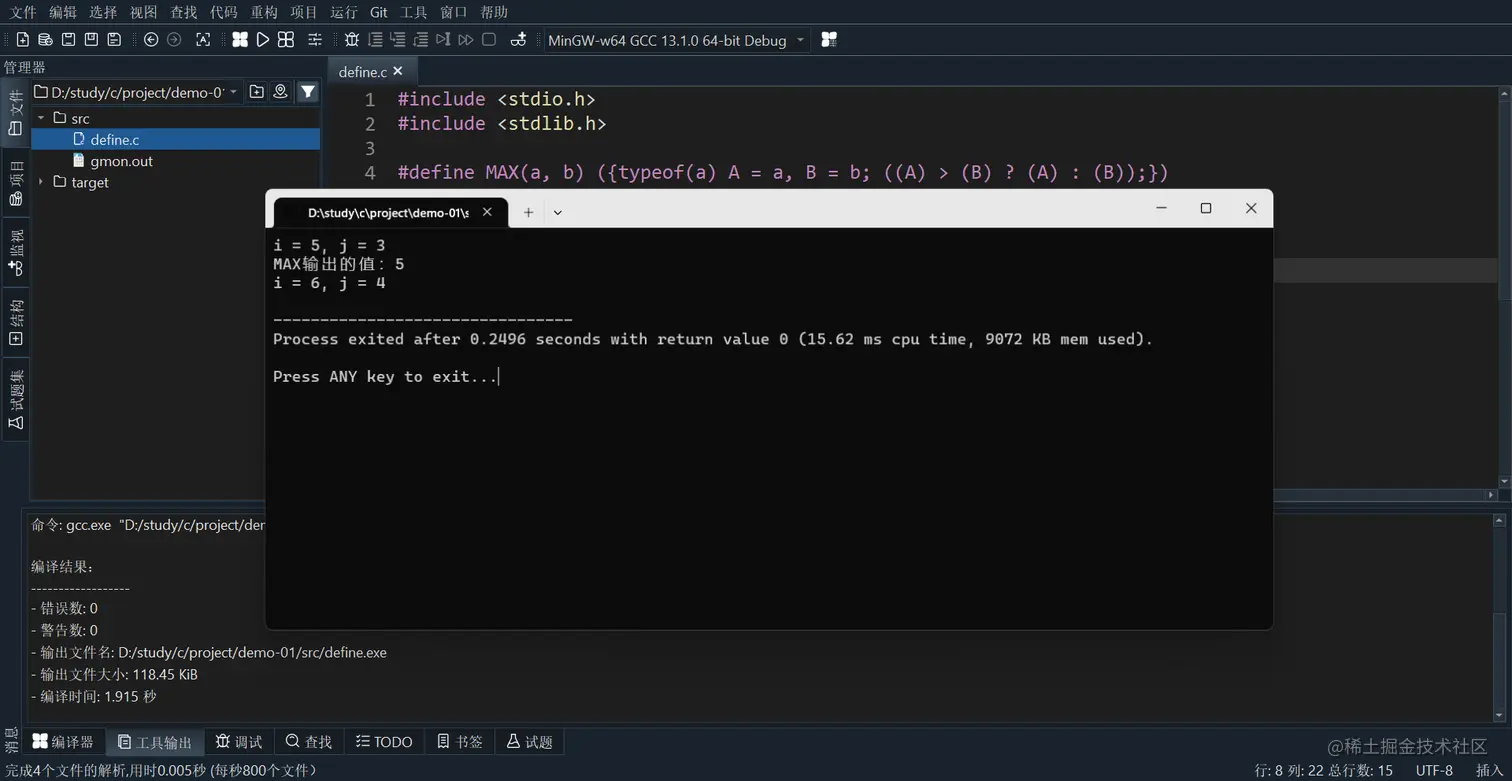This screenshot has height=781, width=1512.
Task: Click the step out debug icon
Action: point(421,40)
